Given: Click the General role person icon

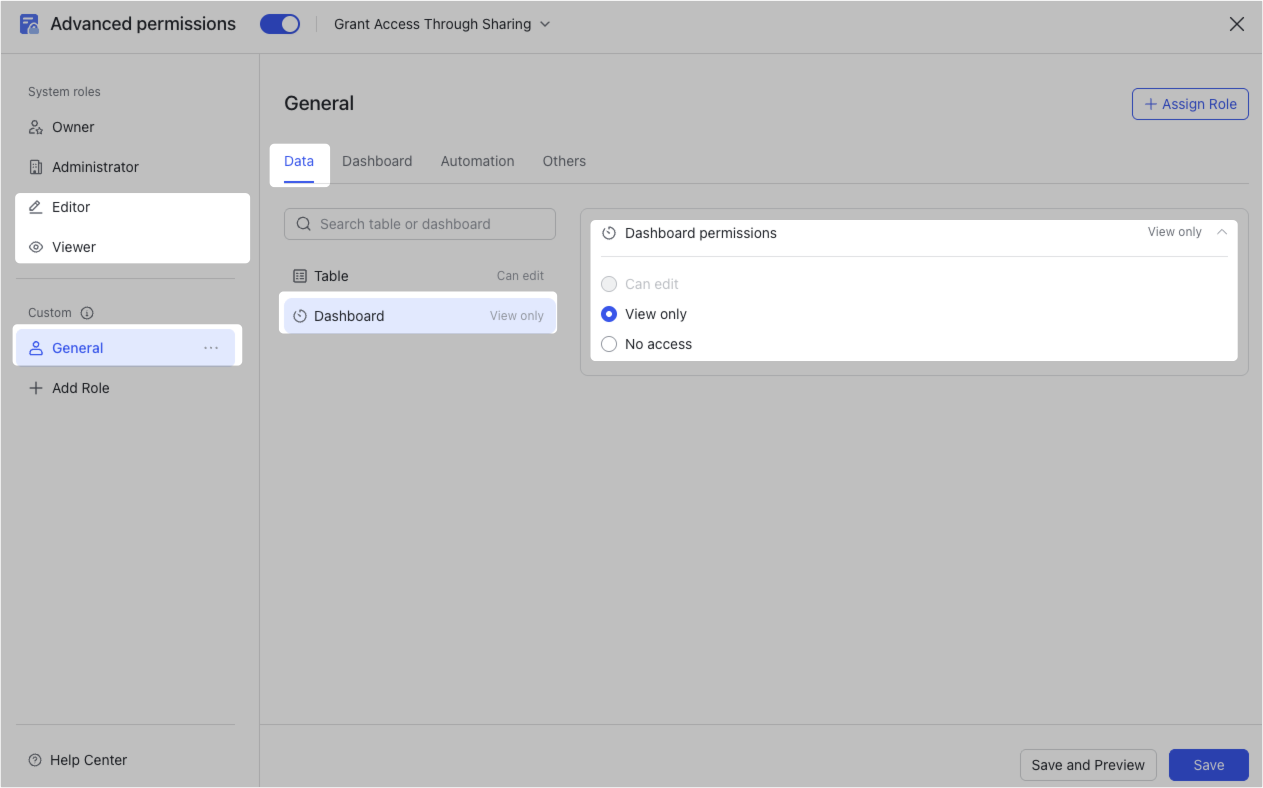Looking at the screenshot, I should (x=36, y=348).
